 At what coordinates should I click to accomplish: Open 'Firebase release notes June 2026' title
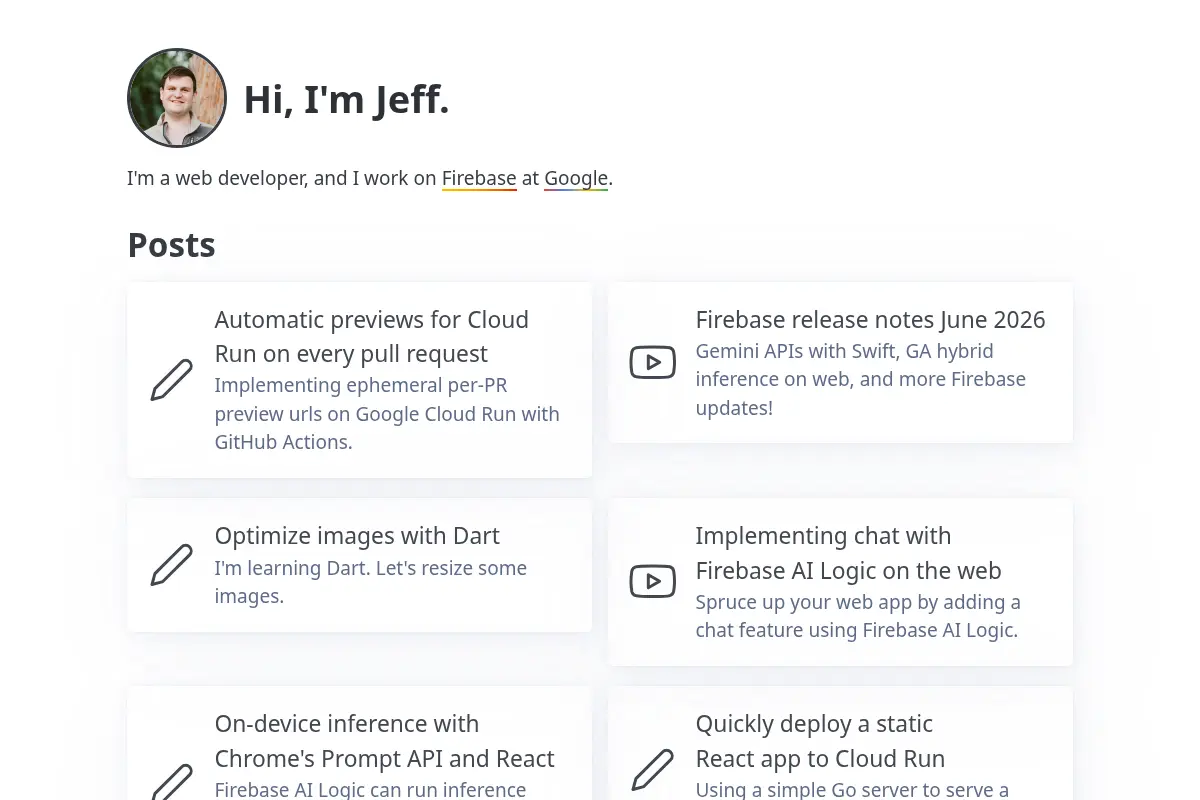pos(870,320)
